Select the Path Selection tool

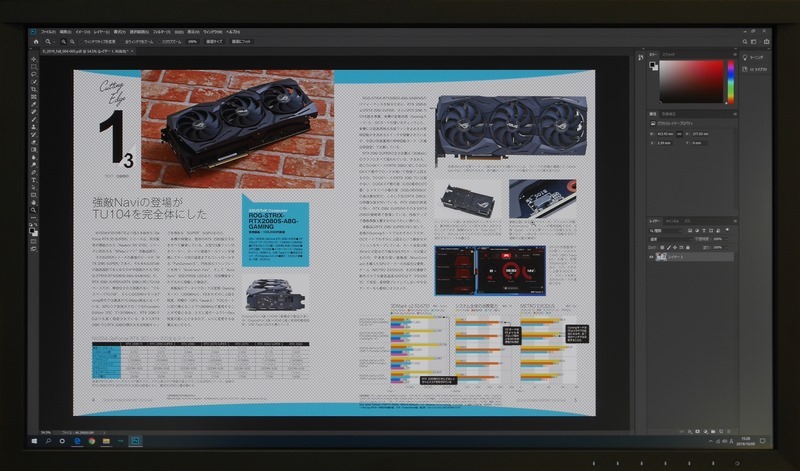click(34, 187)
